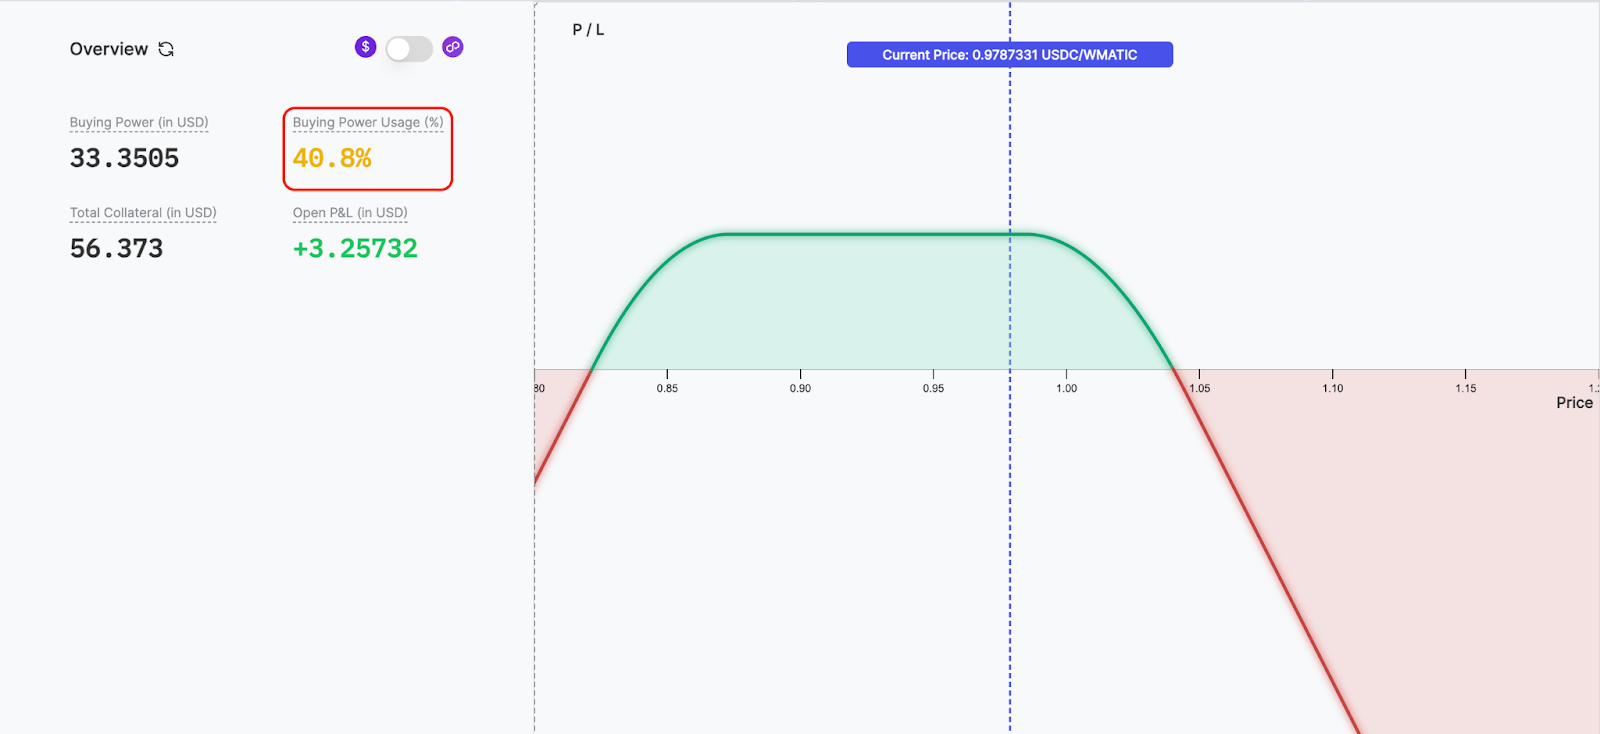This screenshot has height=734, width=1600.
Task: Click the +3.25732 open P&L value
Action: tap(355, 248)
